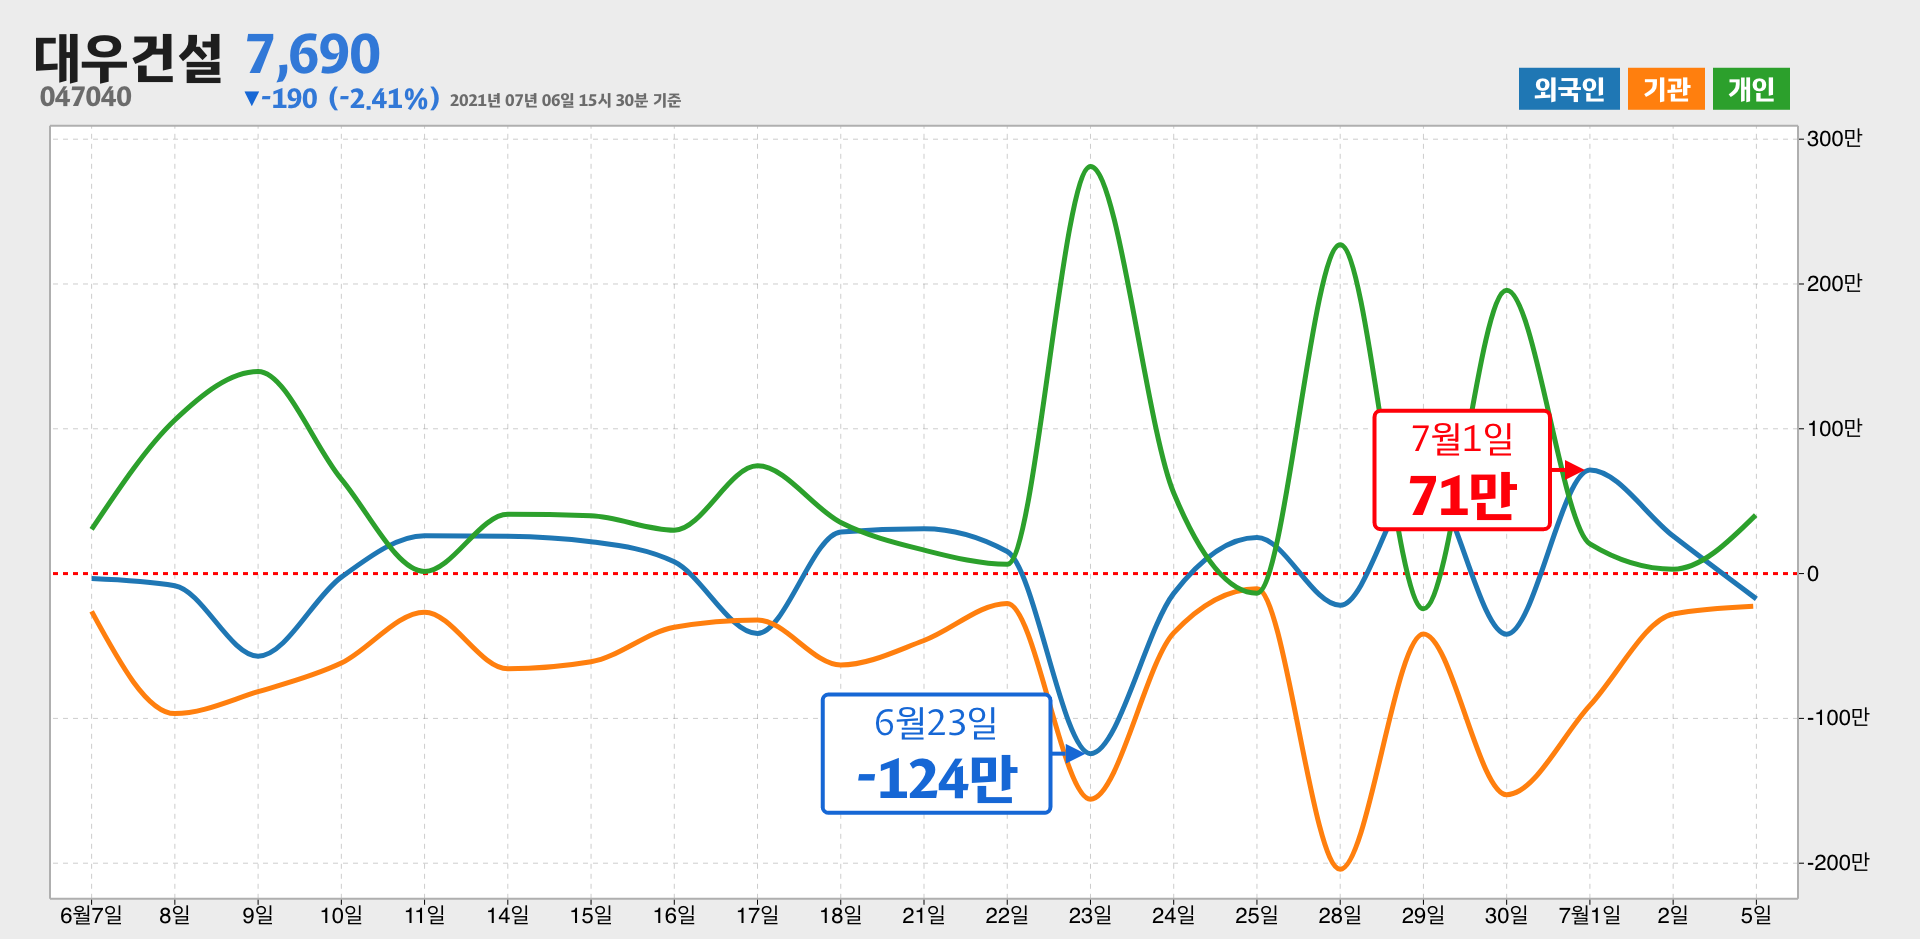Viewport: 1920px width, 939px height.
Task: Click the orange line trough at 28일
Action: click(1340, 868)
